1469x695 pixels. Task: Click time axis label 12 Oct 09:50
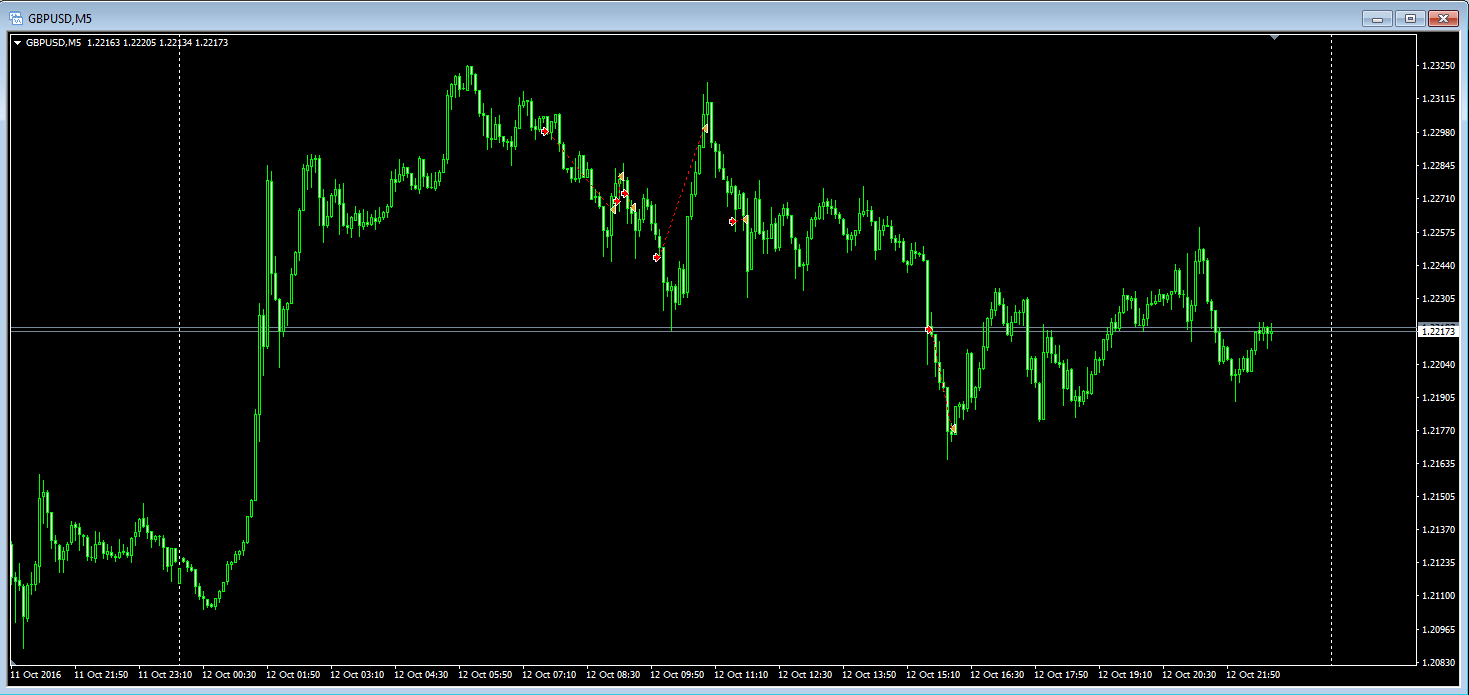677,675
